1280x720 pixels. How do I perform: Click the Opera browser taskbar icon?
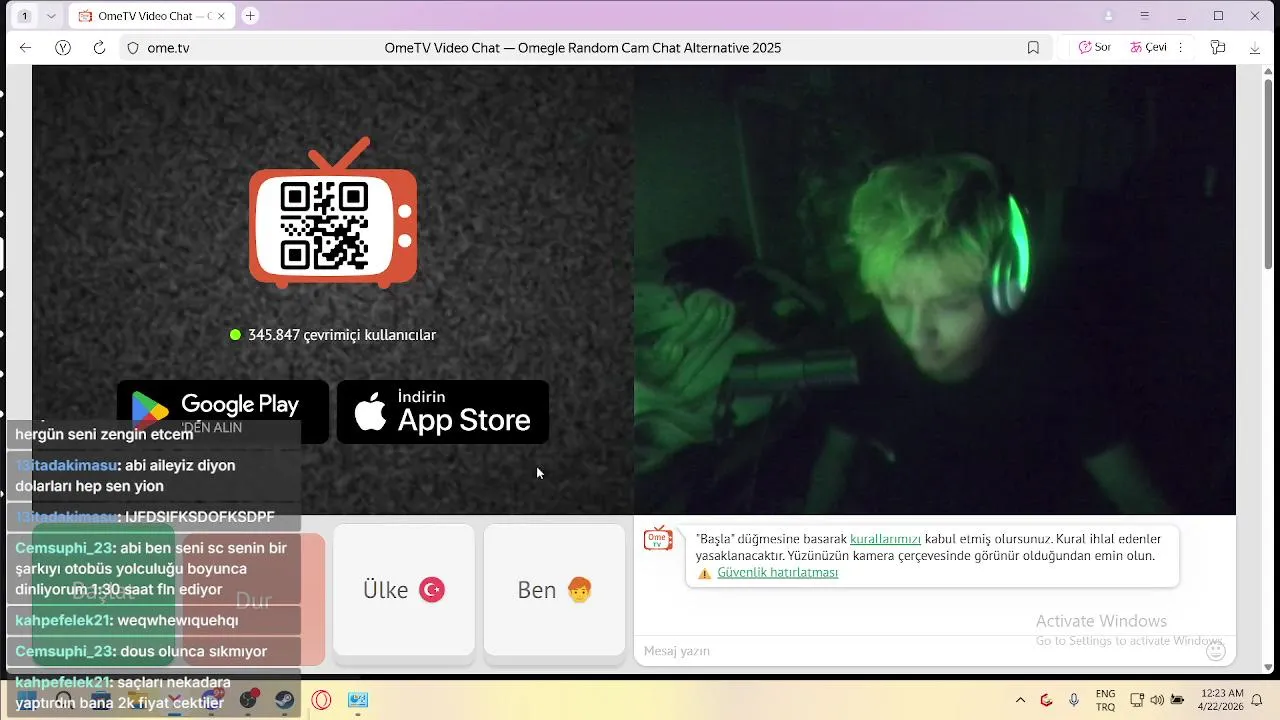point(321,700)
